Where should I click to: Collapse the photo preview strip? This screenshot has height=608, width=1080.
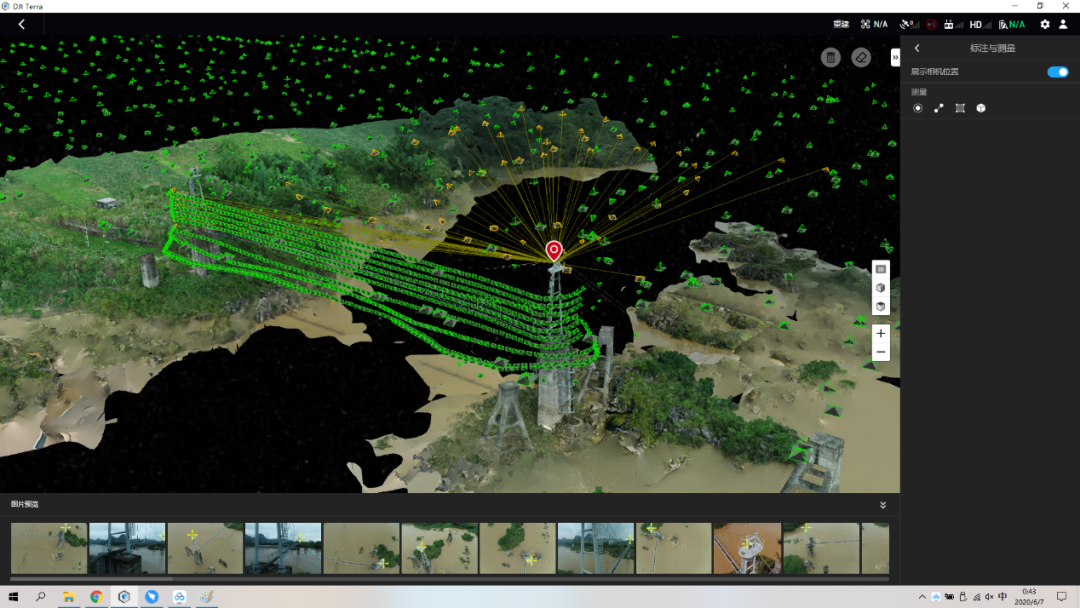(883, 505)
